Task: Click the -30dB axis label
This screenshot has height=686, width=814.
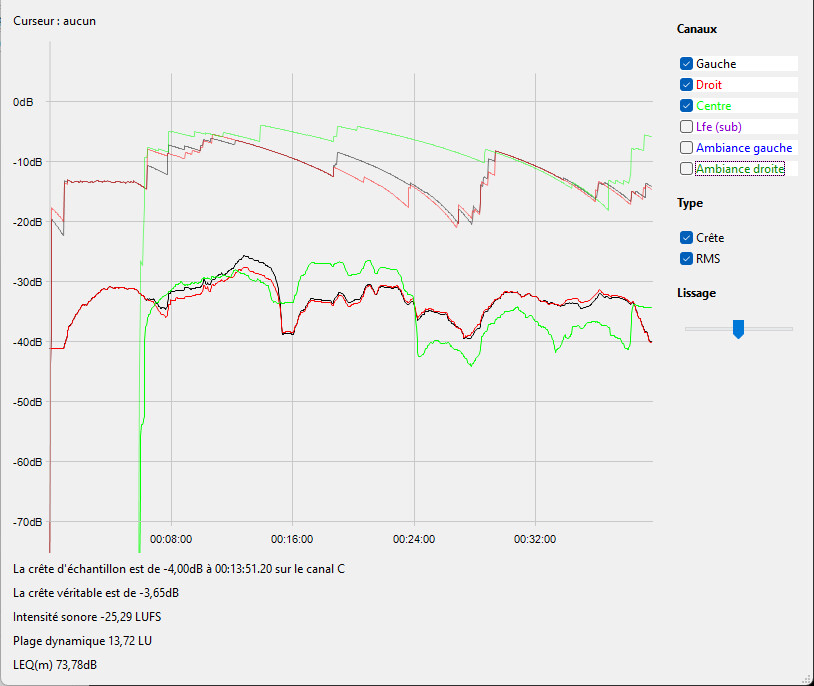Action: (28, 282)
